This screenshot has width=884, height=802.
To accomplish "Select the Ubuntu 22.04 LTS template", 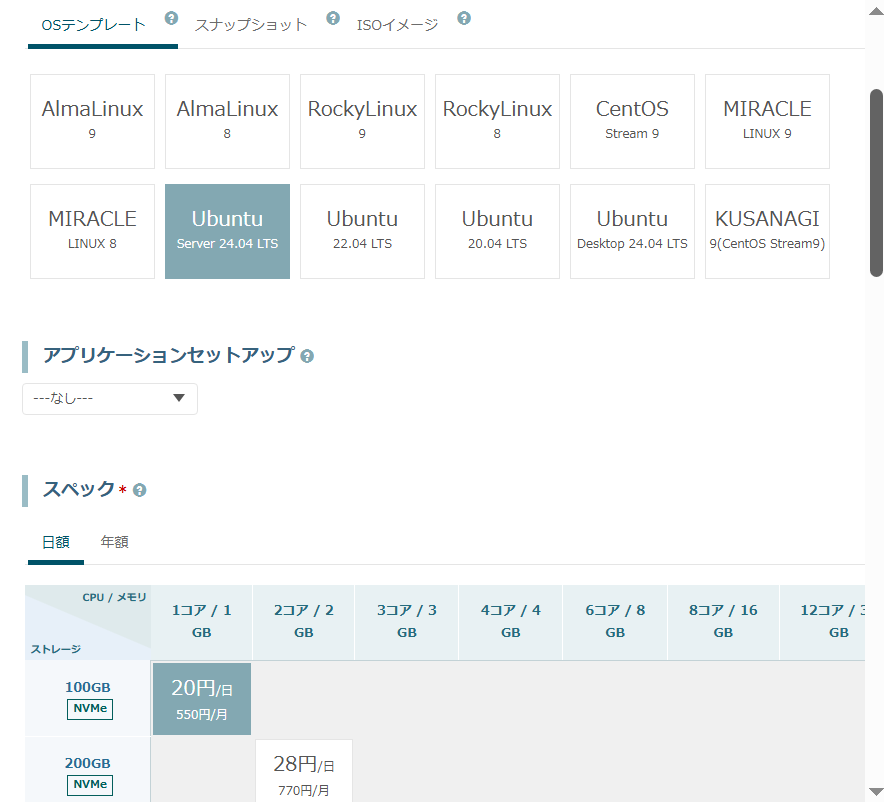I will click(362, 231).
